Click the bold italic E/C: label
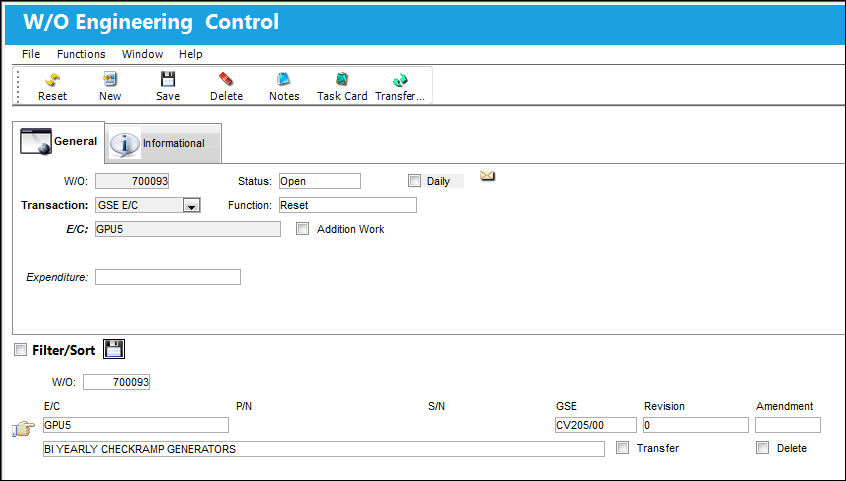Viewport: 846px width, 481px height. click(77, 229)
